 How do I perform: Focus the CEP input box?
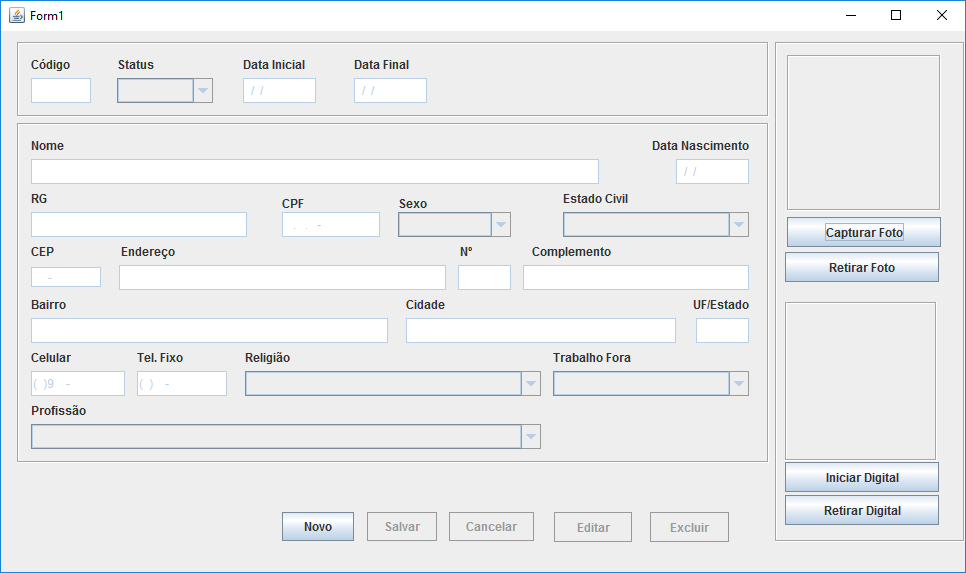click(x=66, y=277)
